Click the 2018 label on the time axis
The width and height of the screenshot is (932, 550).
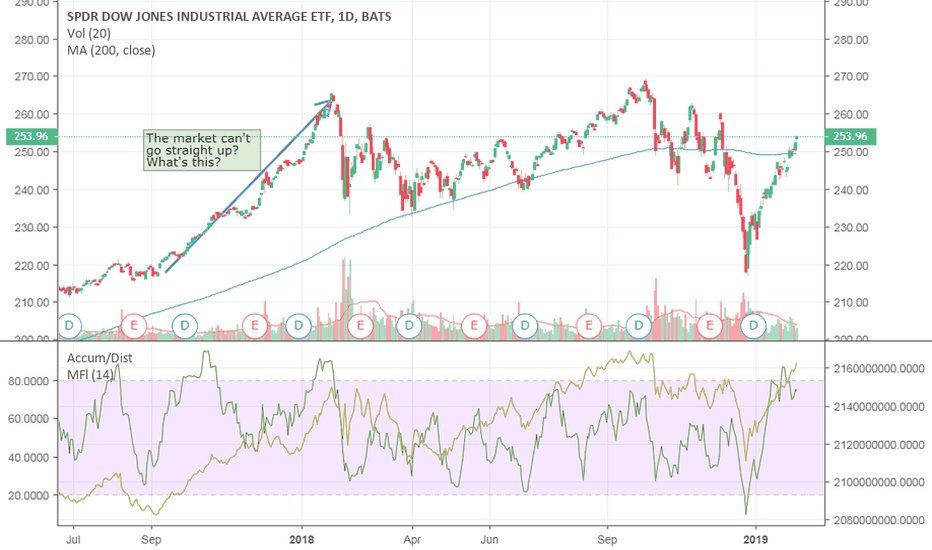pyautogui.click(x=302, y=540)
